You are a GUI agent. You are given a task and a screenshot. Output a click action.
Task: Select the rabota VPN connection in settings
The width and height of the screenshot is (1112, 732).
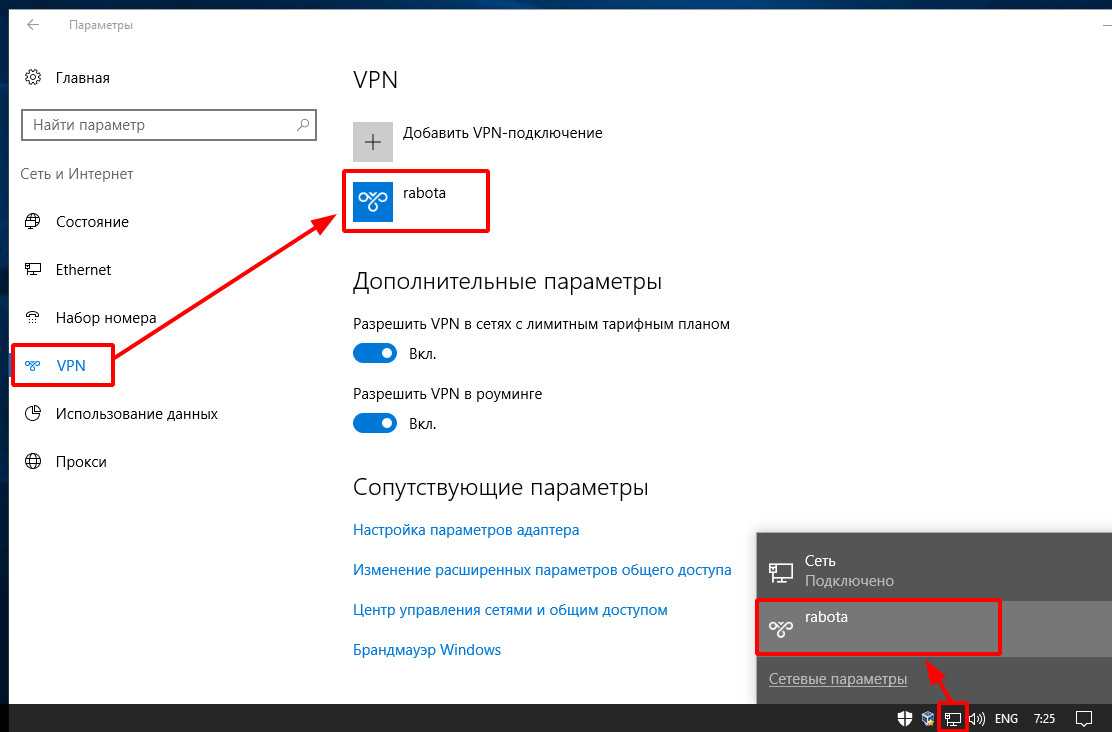(x=416, y=201)
